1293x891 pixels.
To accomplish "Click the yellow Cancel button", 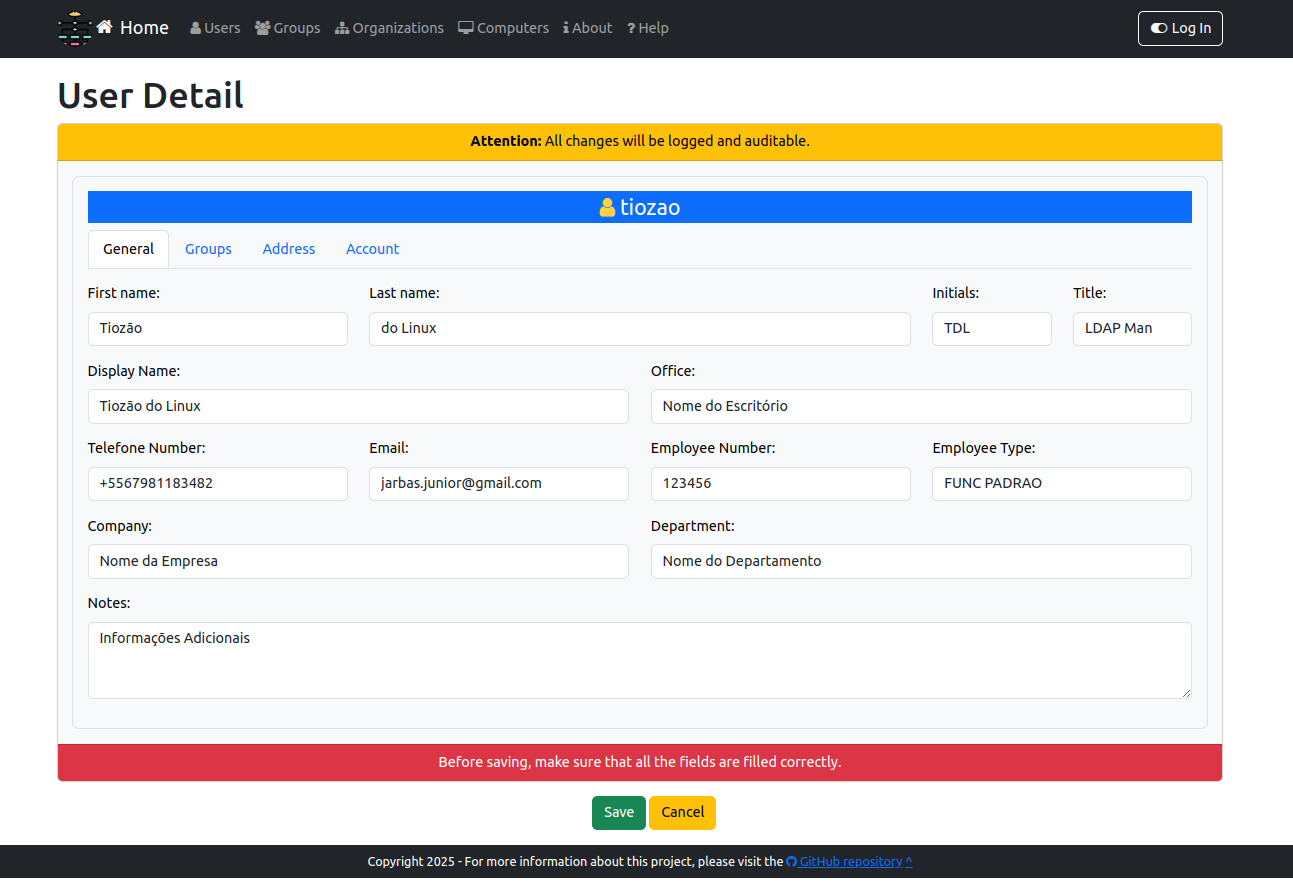I will (683, 813).
